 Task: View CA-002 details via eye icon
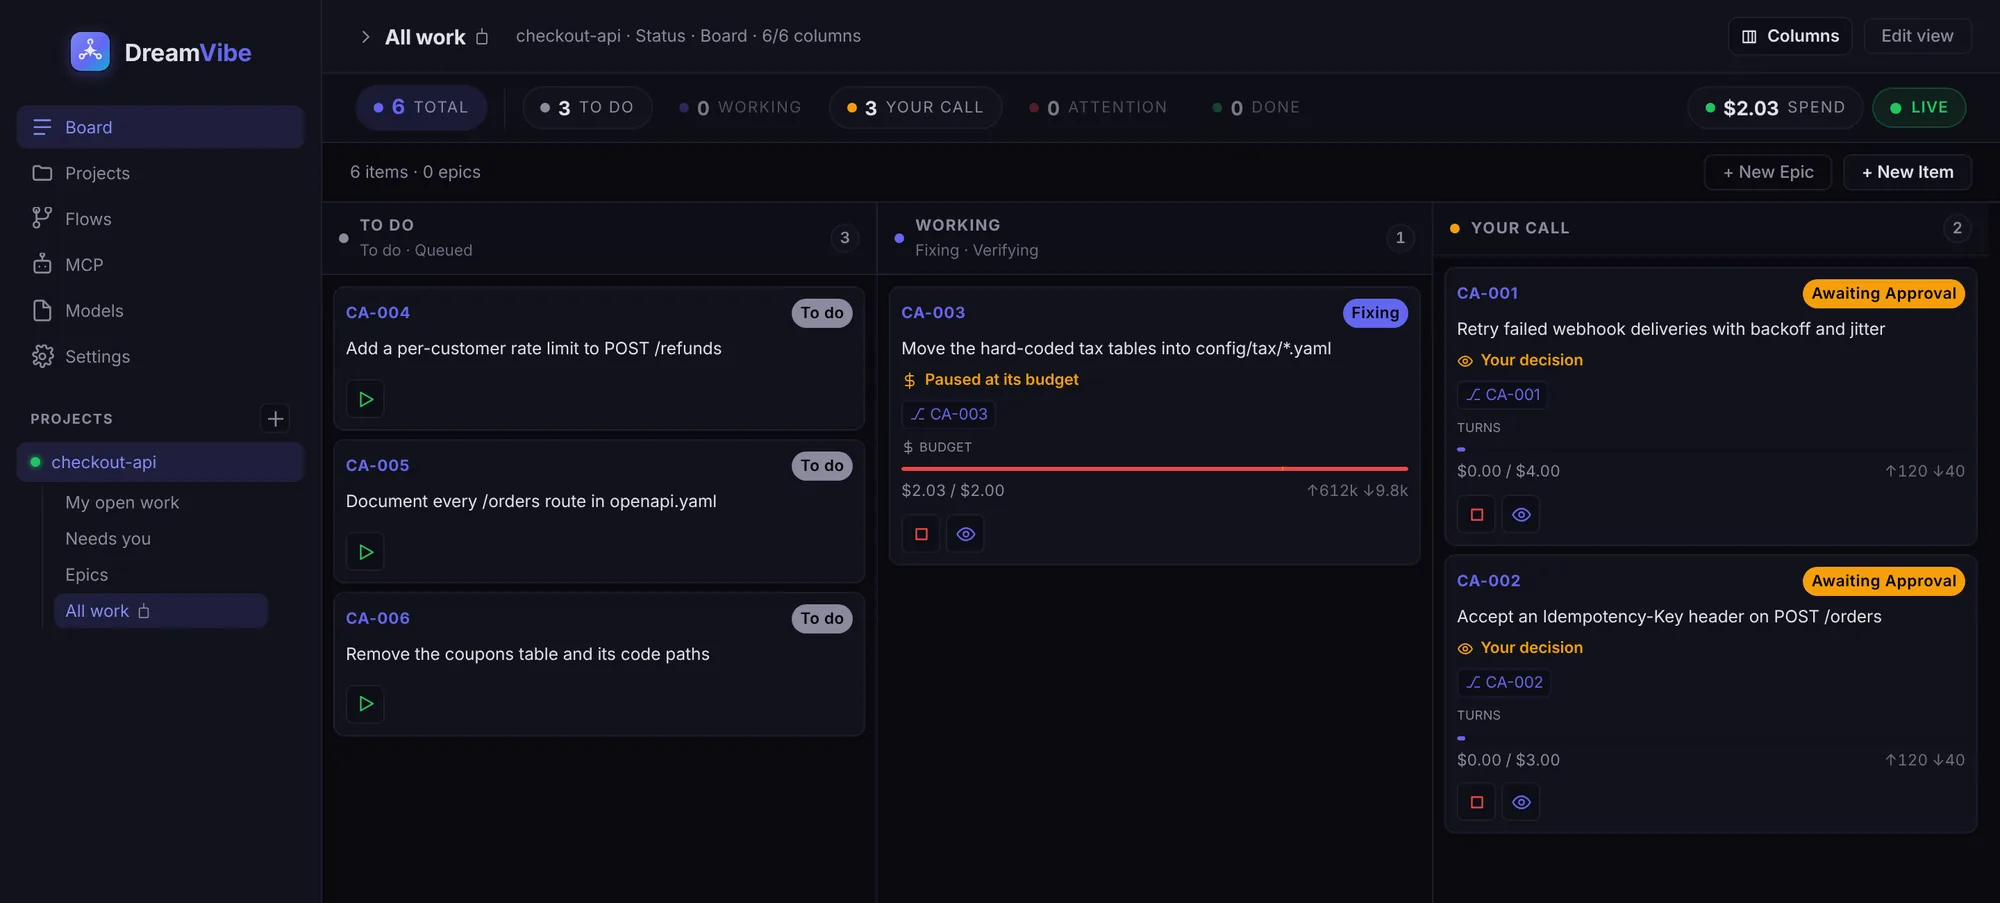[x=1521, y=802]
